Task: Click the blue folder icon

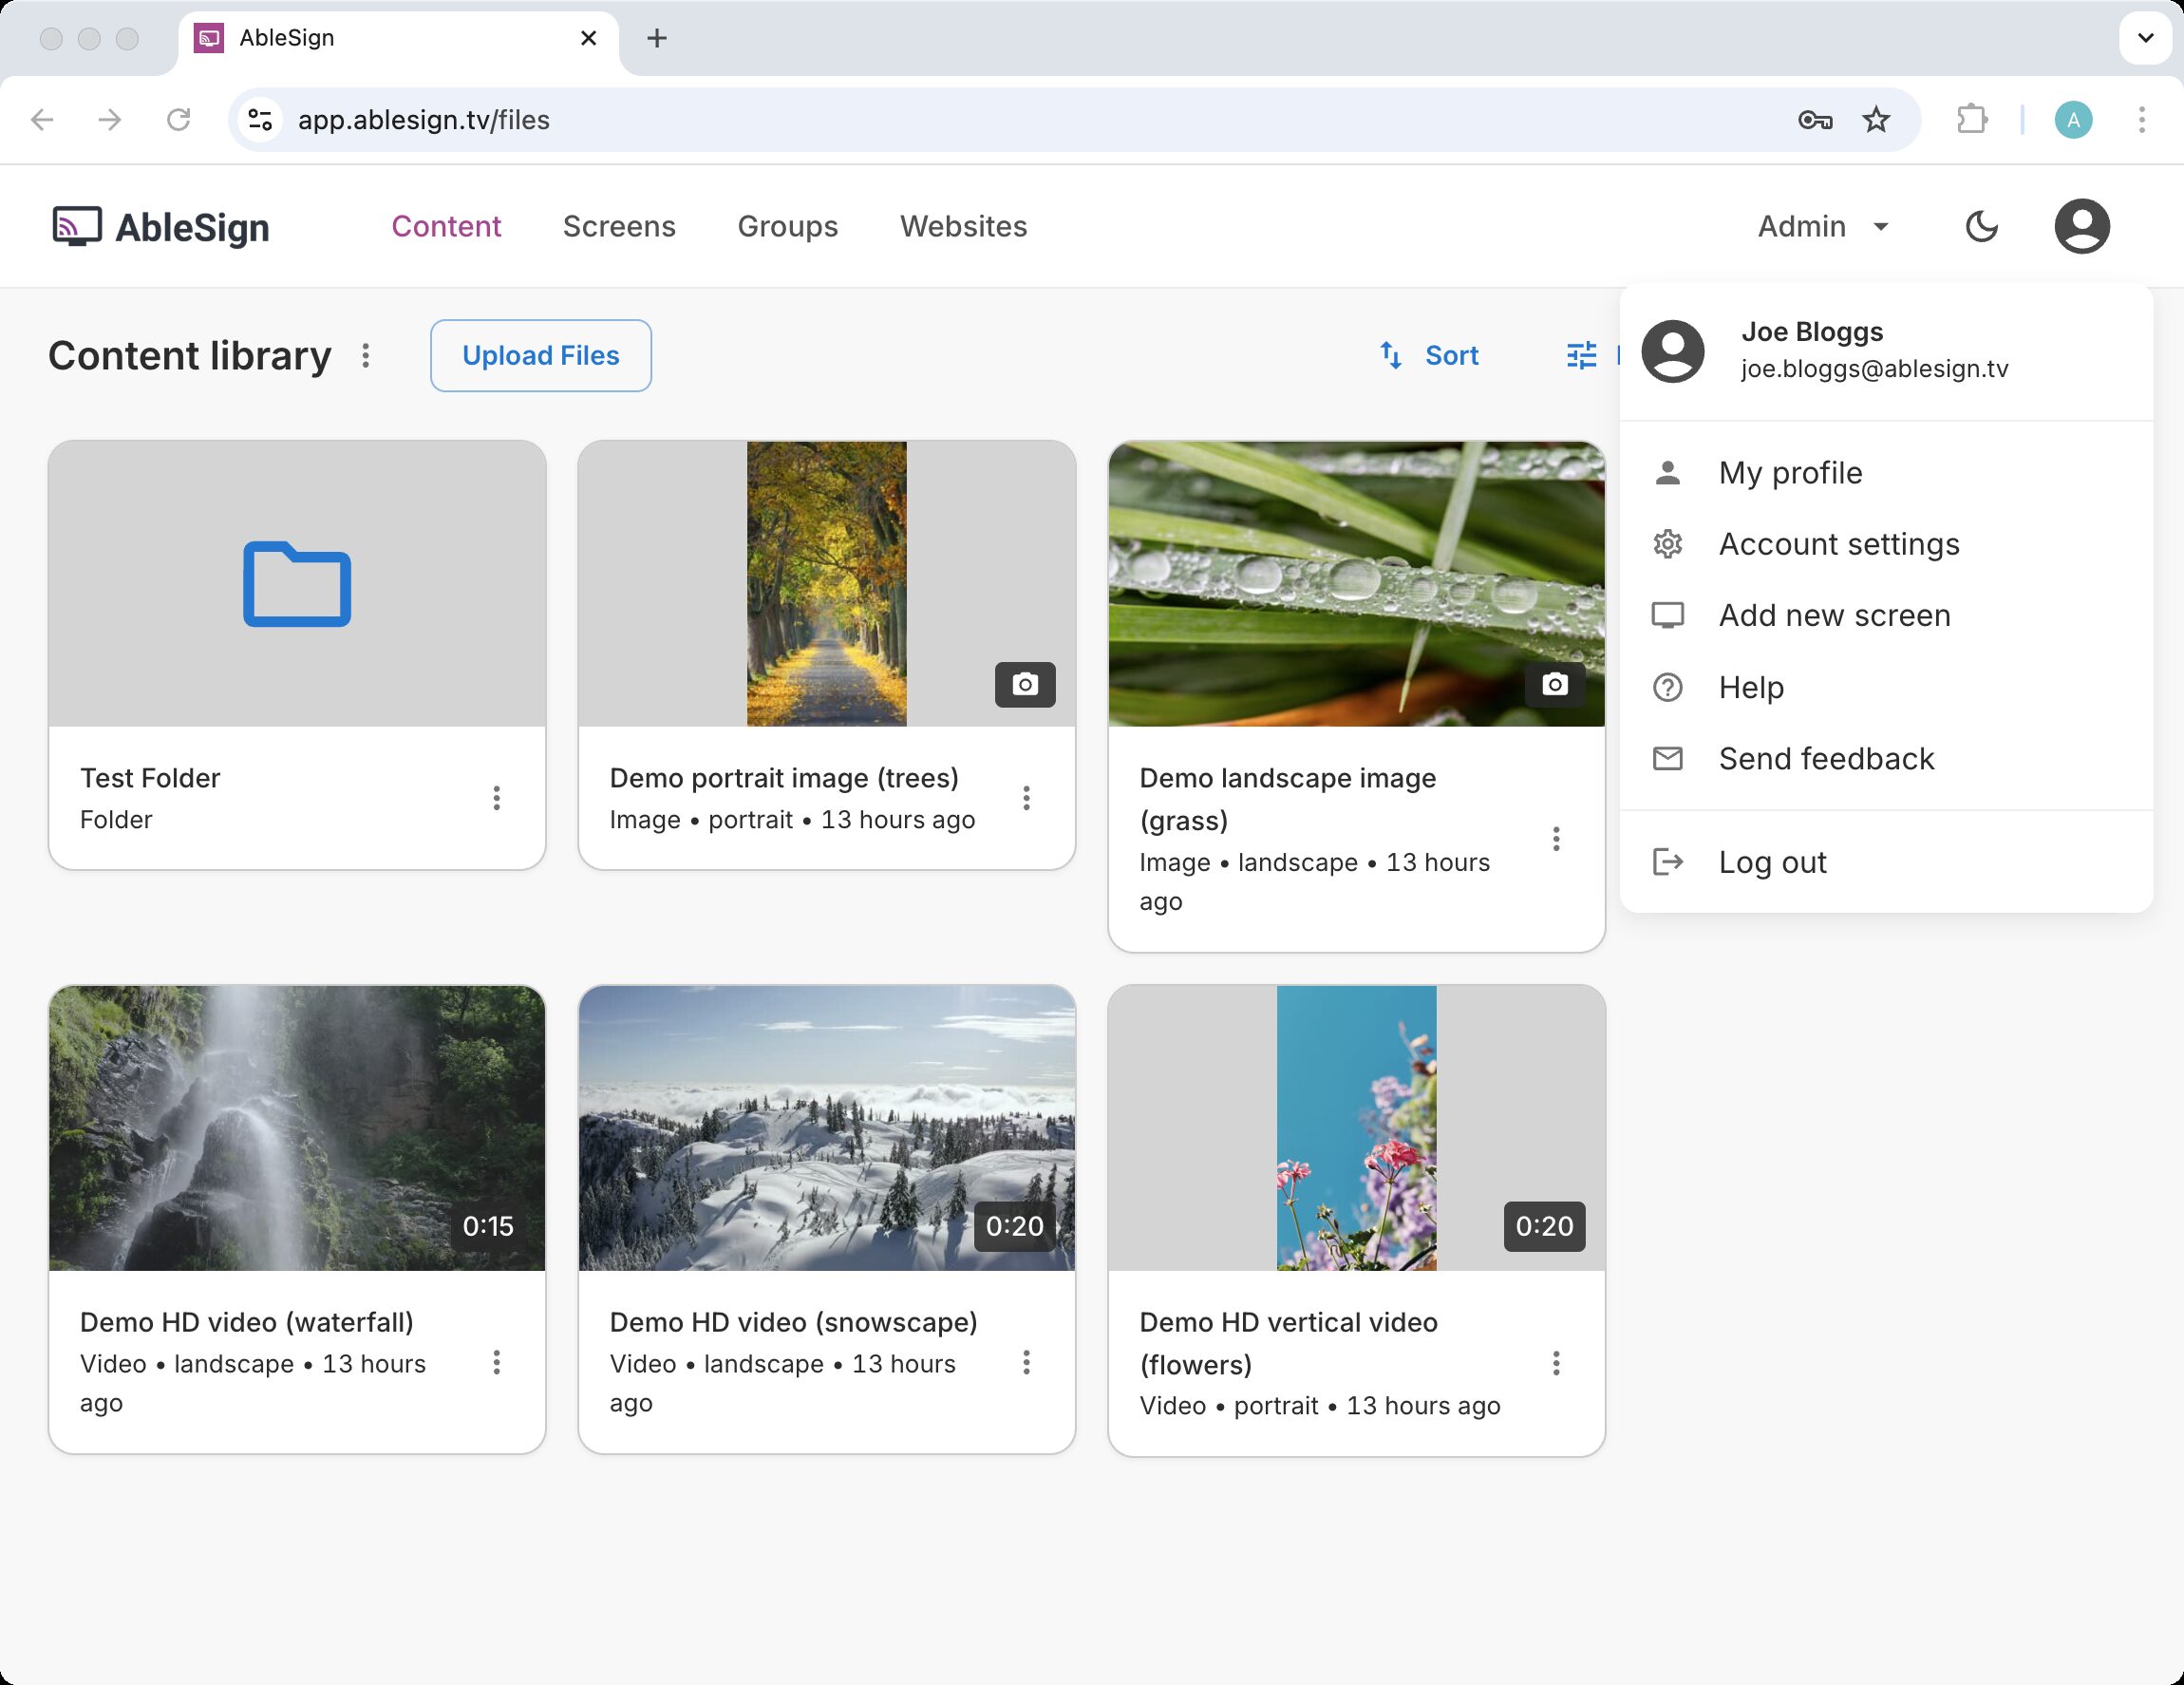Action: pos(297,584)
